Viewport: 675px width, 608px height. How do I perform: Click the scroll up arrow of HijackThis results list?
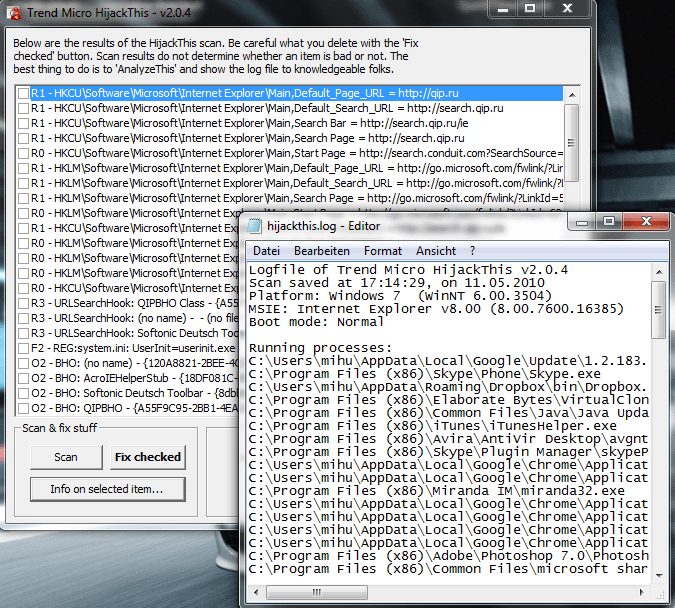tap(572, 95)
